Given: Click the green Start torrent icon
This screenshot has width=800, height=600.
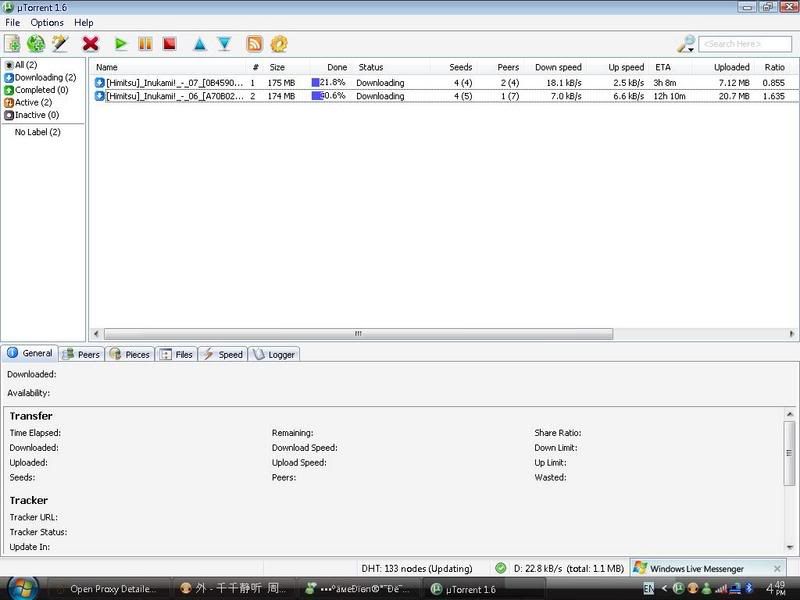Looking at the screenshot, I should (x=121, y=44).
